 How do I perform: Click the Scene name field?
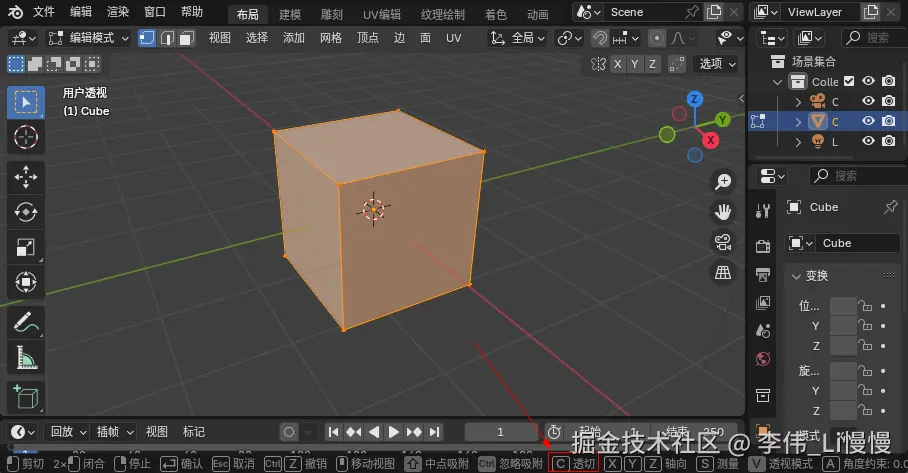tap(646, 12)
